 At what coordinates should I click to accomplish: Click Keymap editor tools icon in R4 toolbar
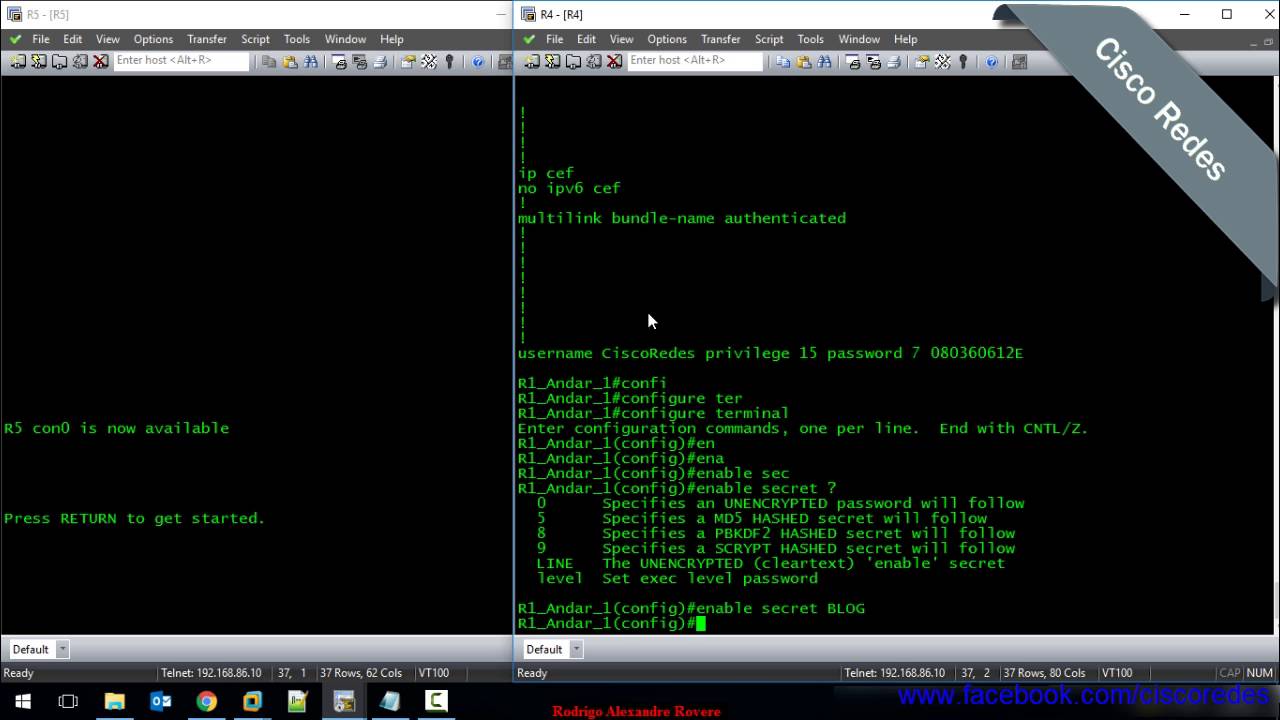pos(942,61)
